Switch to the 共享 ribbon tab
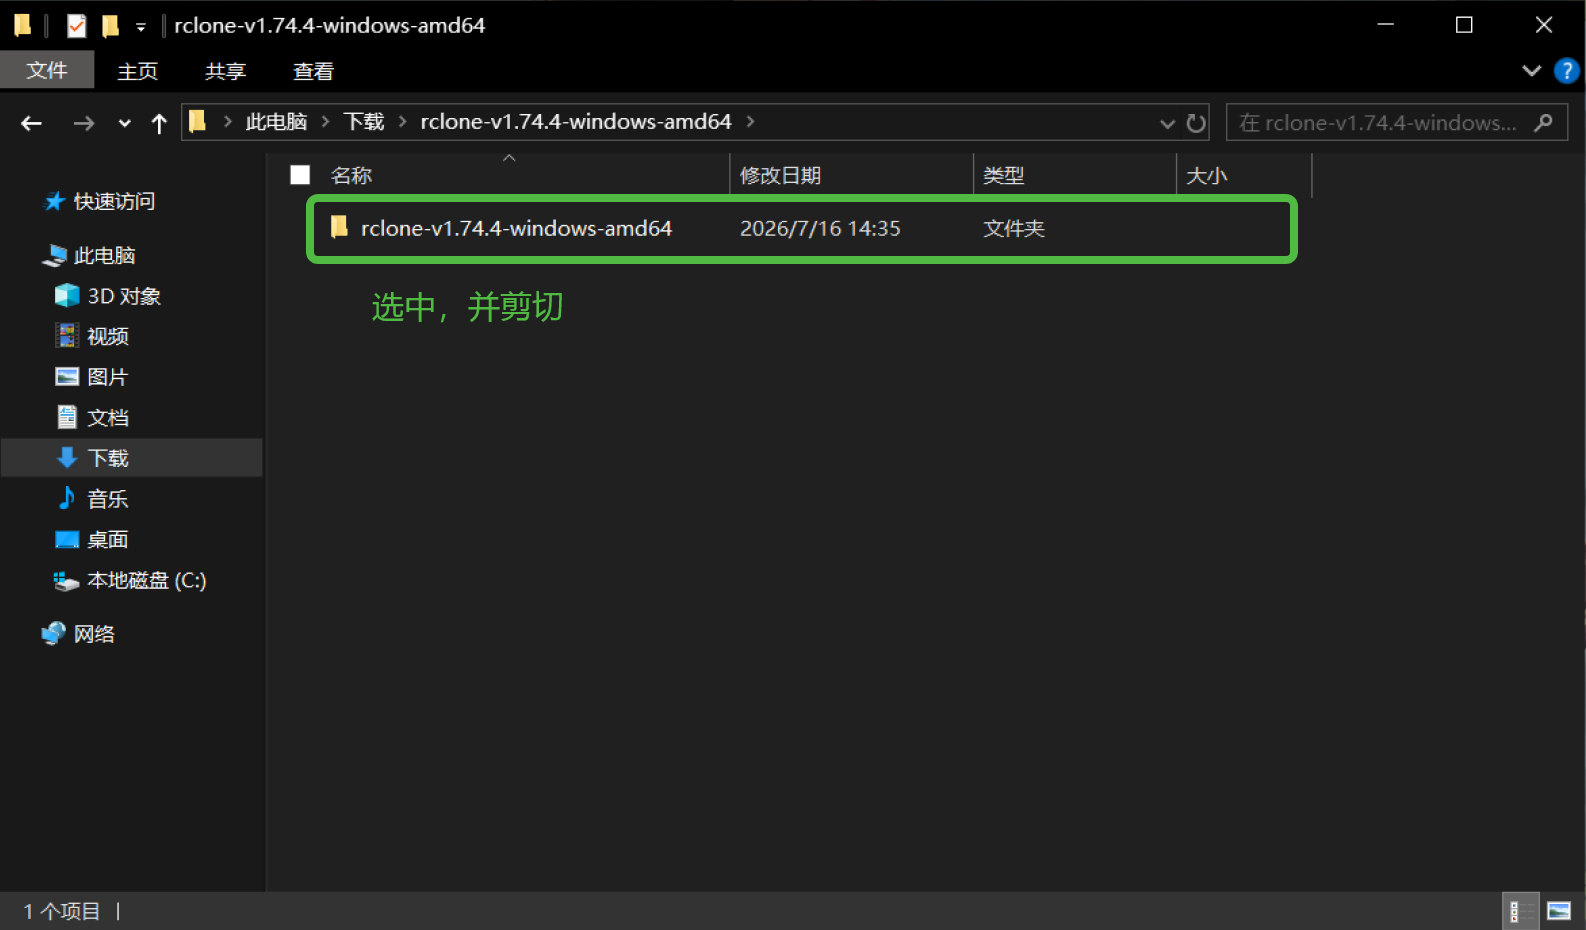The height and width of the screenshot is (930, 1586). point(225,71)
